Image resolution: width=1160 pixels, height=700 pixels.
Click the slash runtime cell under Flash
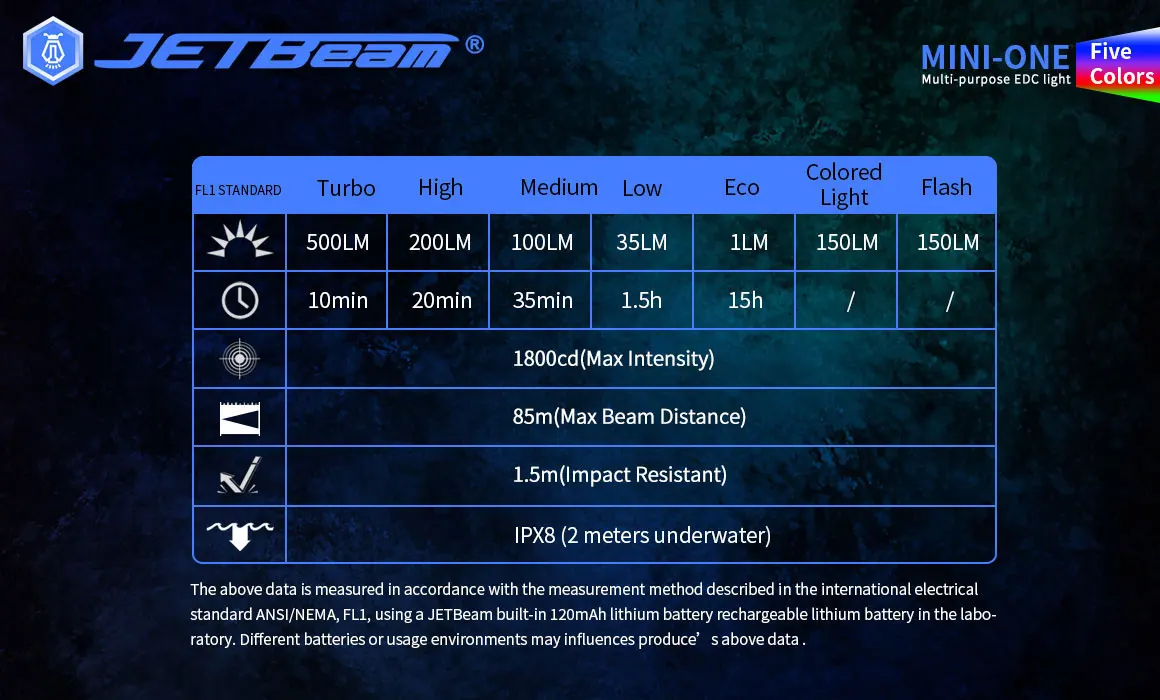click(x=947, y=300)
